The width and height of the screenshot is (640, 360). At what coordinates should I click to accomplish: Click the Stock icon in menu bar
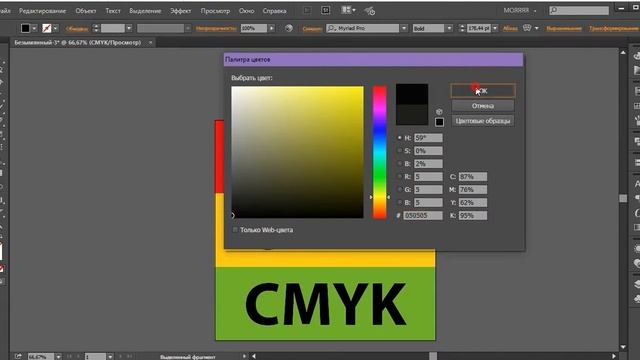pyautogui.click(x=326, y=10)
